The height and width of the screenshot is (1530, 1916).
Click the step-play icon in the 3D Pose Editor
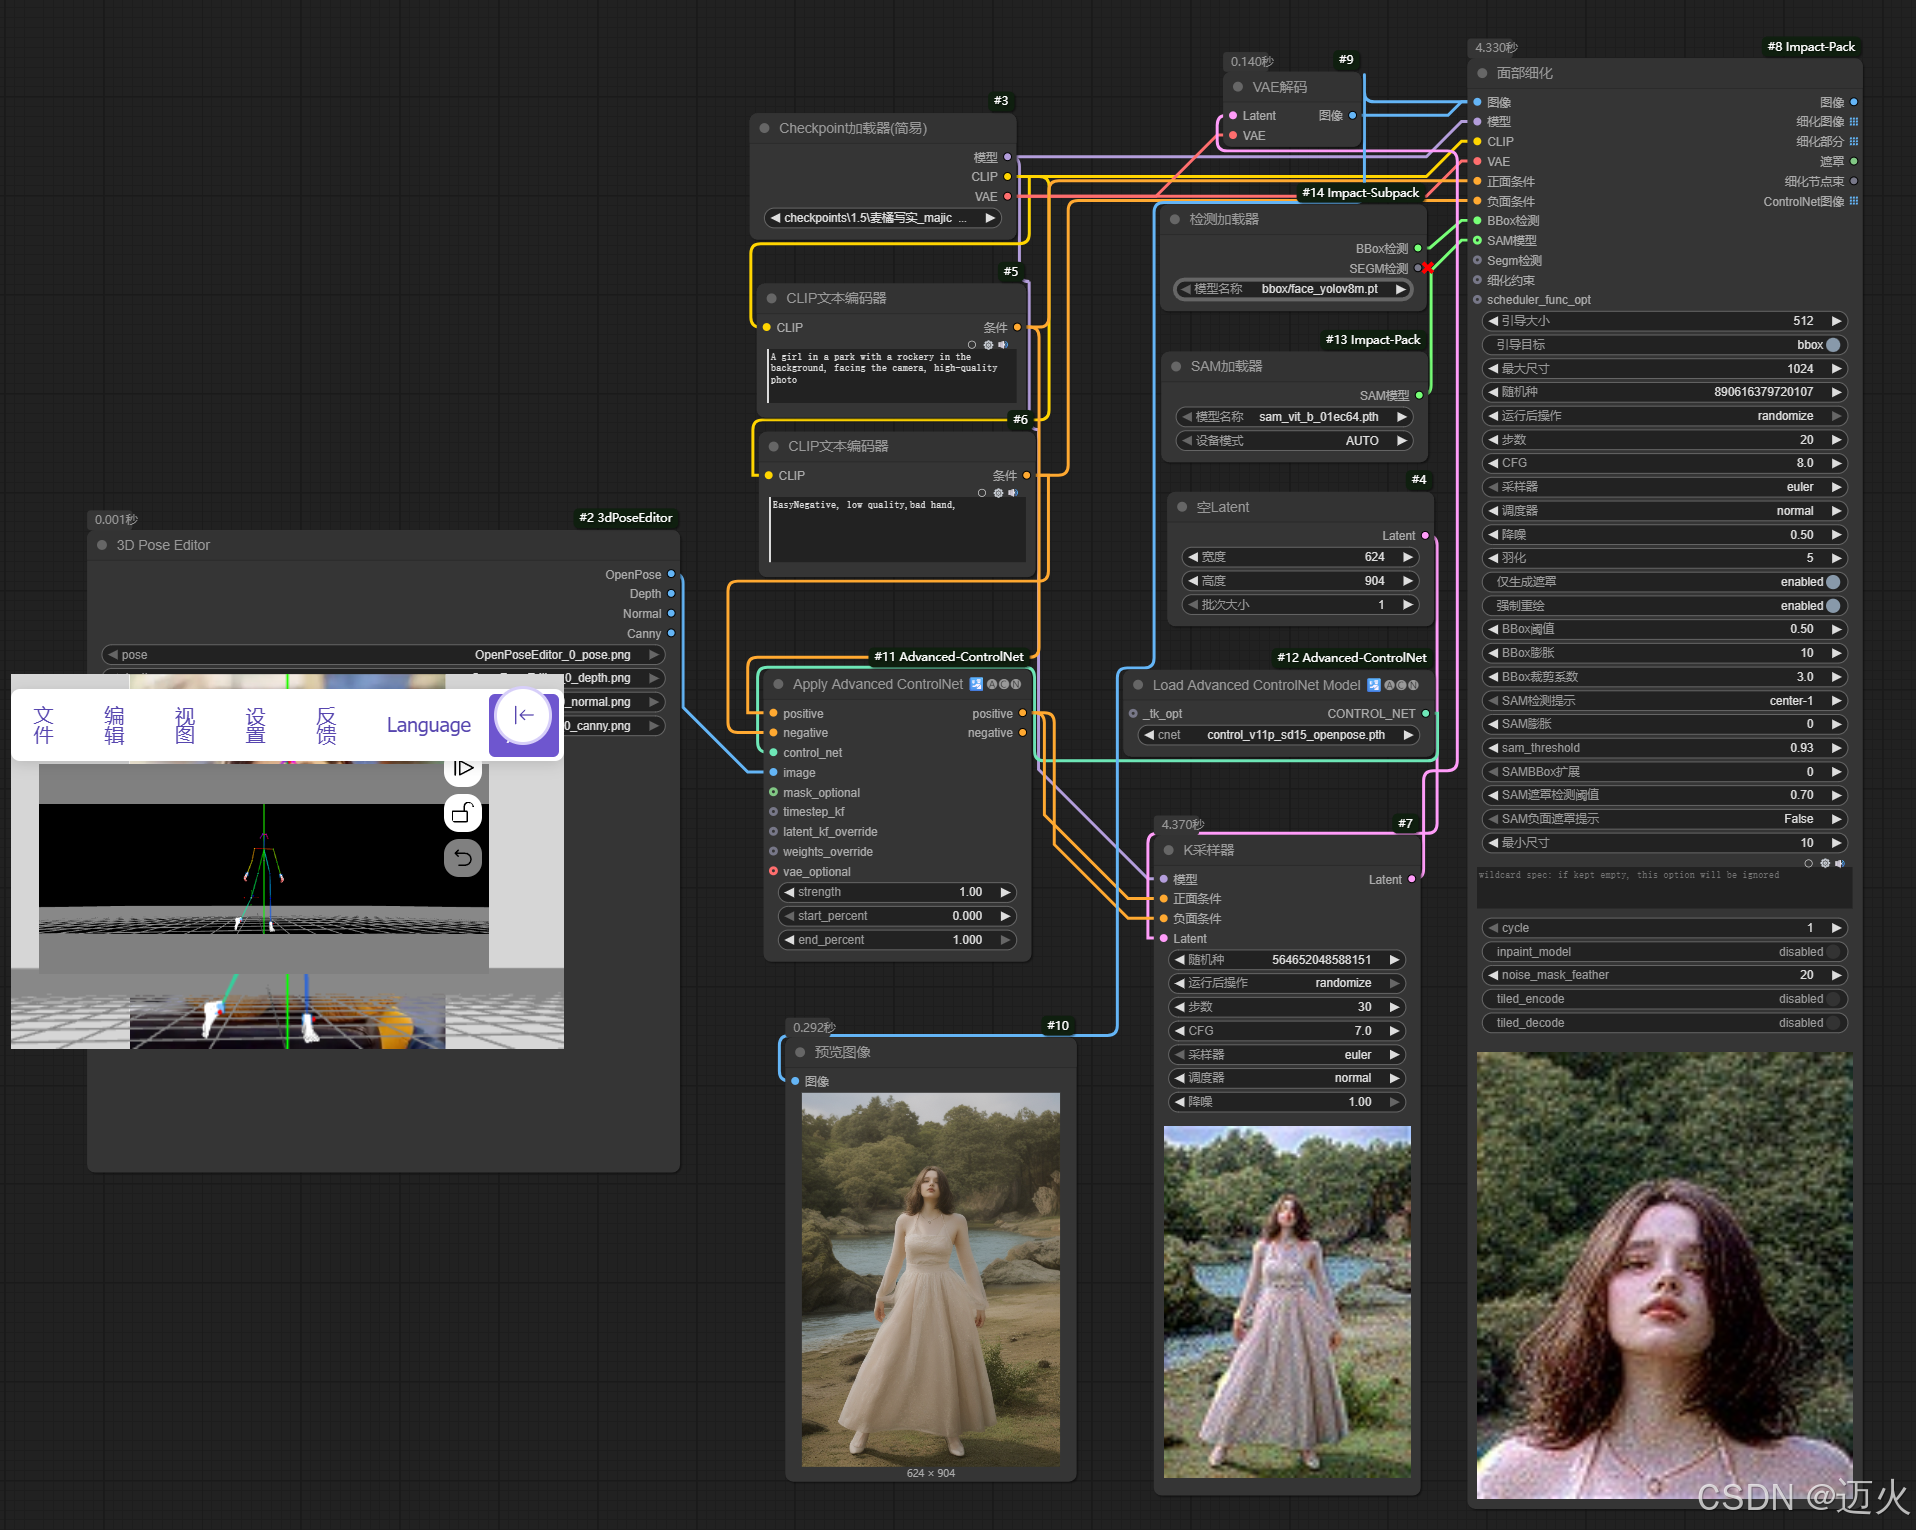pos(462,768)
